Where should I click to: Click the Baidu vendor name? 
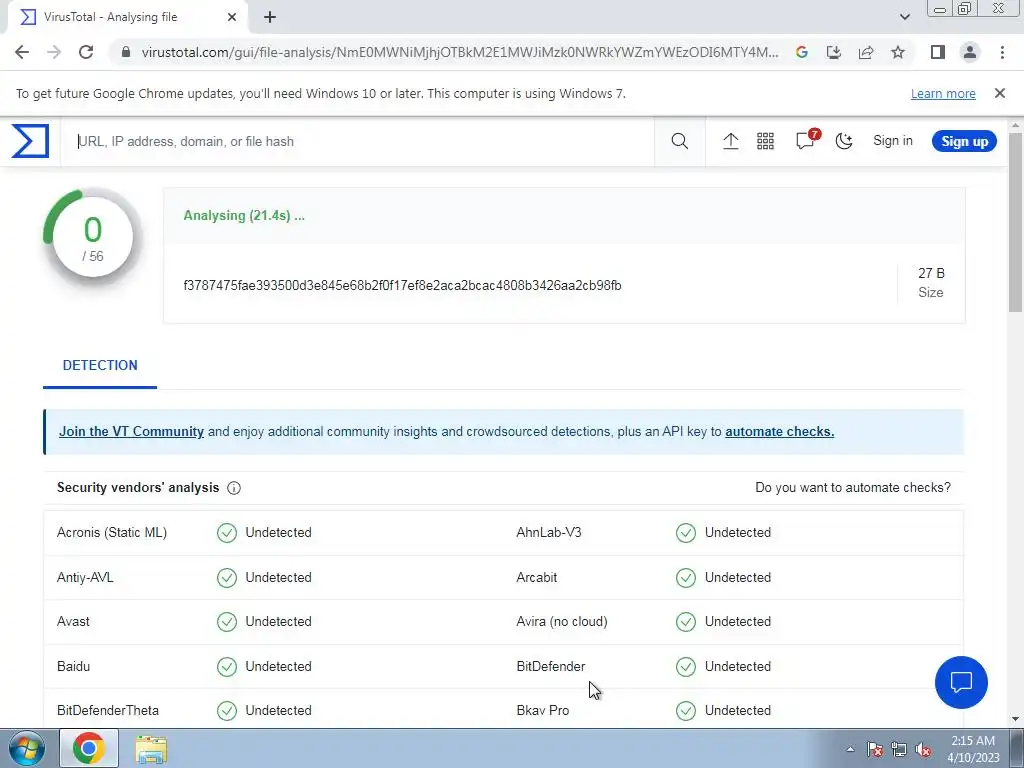pyautogui.click(x=73, y=666)
